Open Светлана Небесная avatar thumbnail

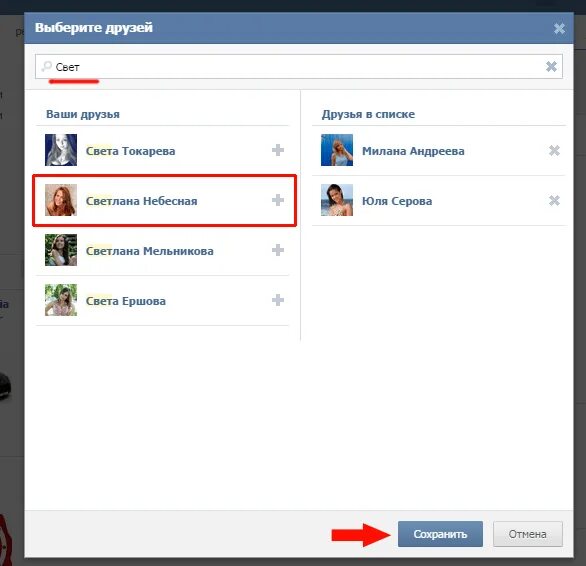(x=61, y=200)
